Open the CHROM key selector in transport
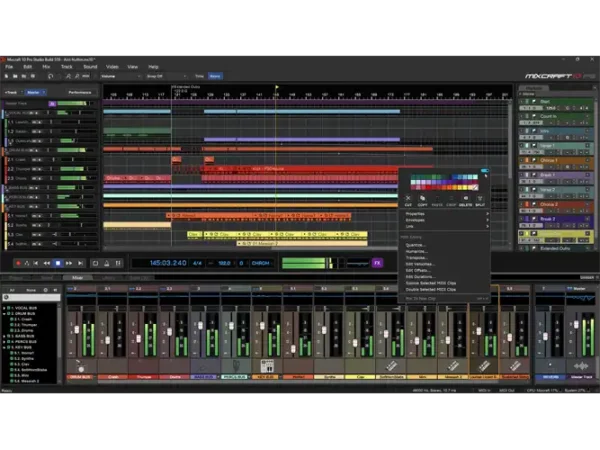 (260, 263)
